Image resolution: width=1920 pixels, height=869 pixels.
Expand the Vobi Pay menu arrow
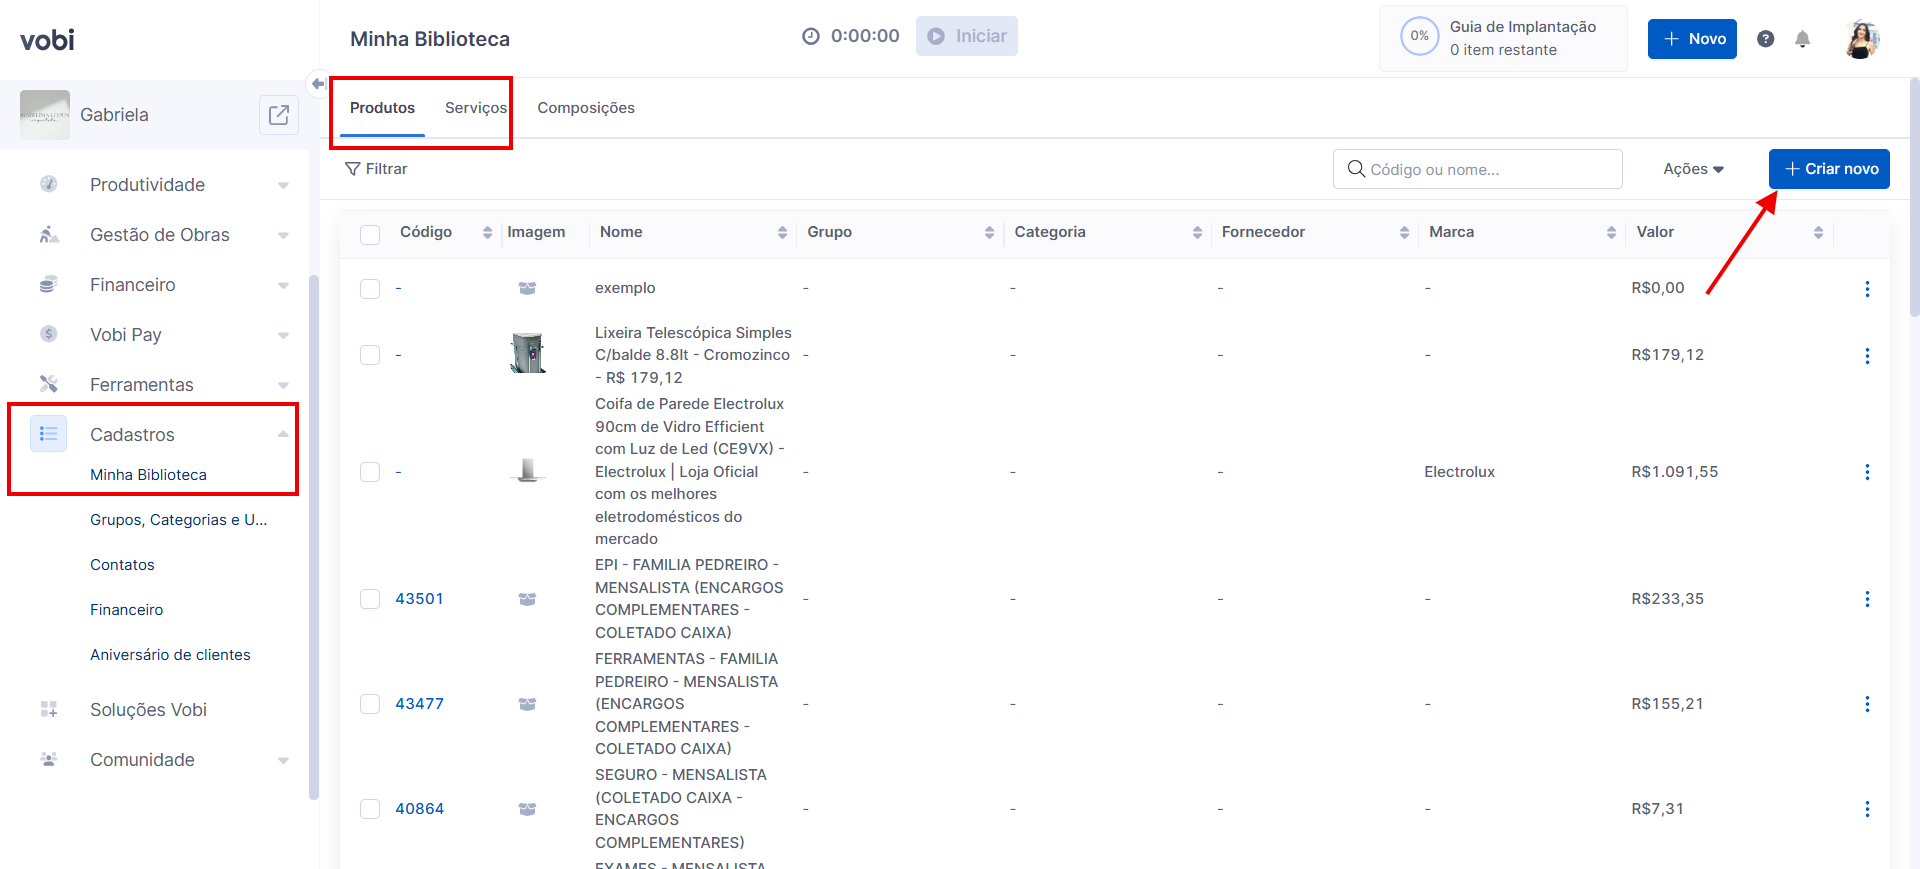click(283, 335)
